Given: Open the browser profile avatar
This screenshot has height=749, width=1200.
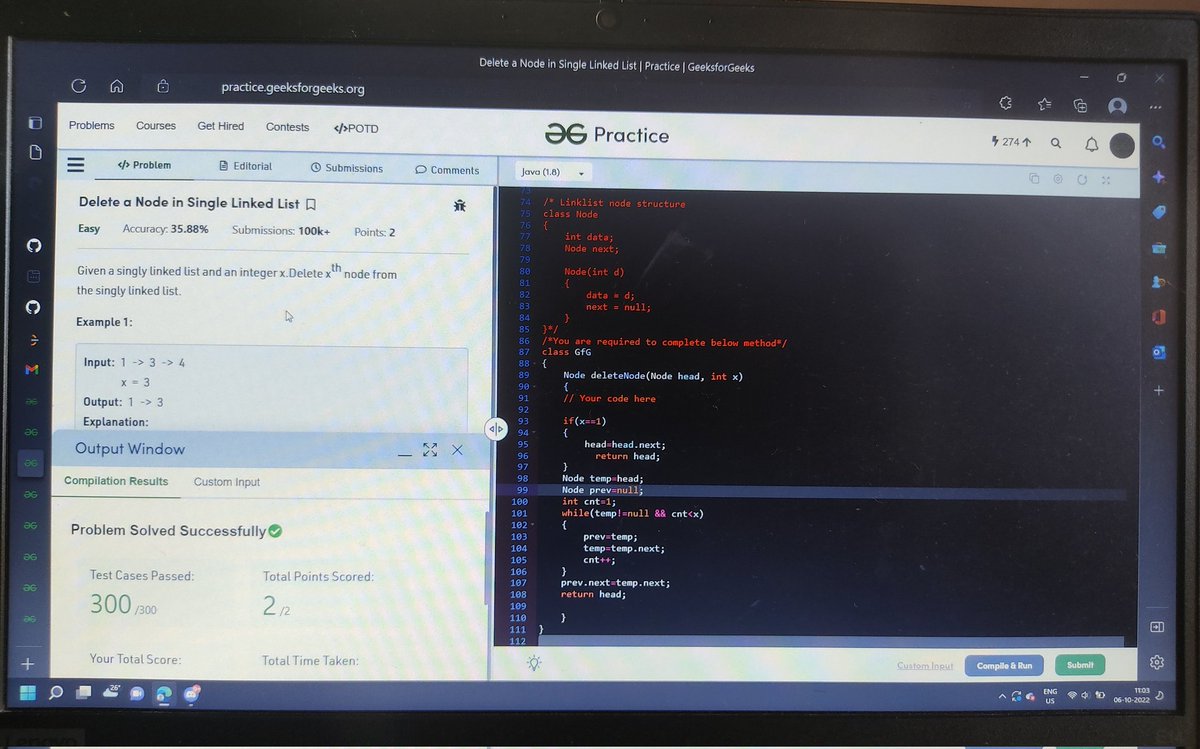Looking at the screenshot, I should [1117, 106].
